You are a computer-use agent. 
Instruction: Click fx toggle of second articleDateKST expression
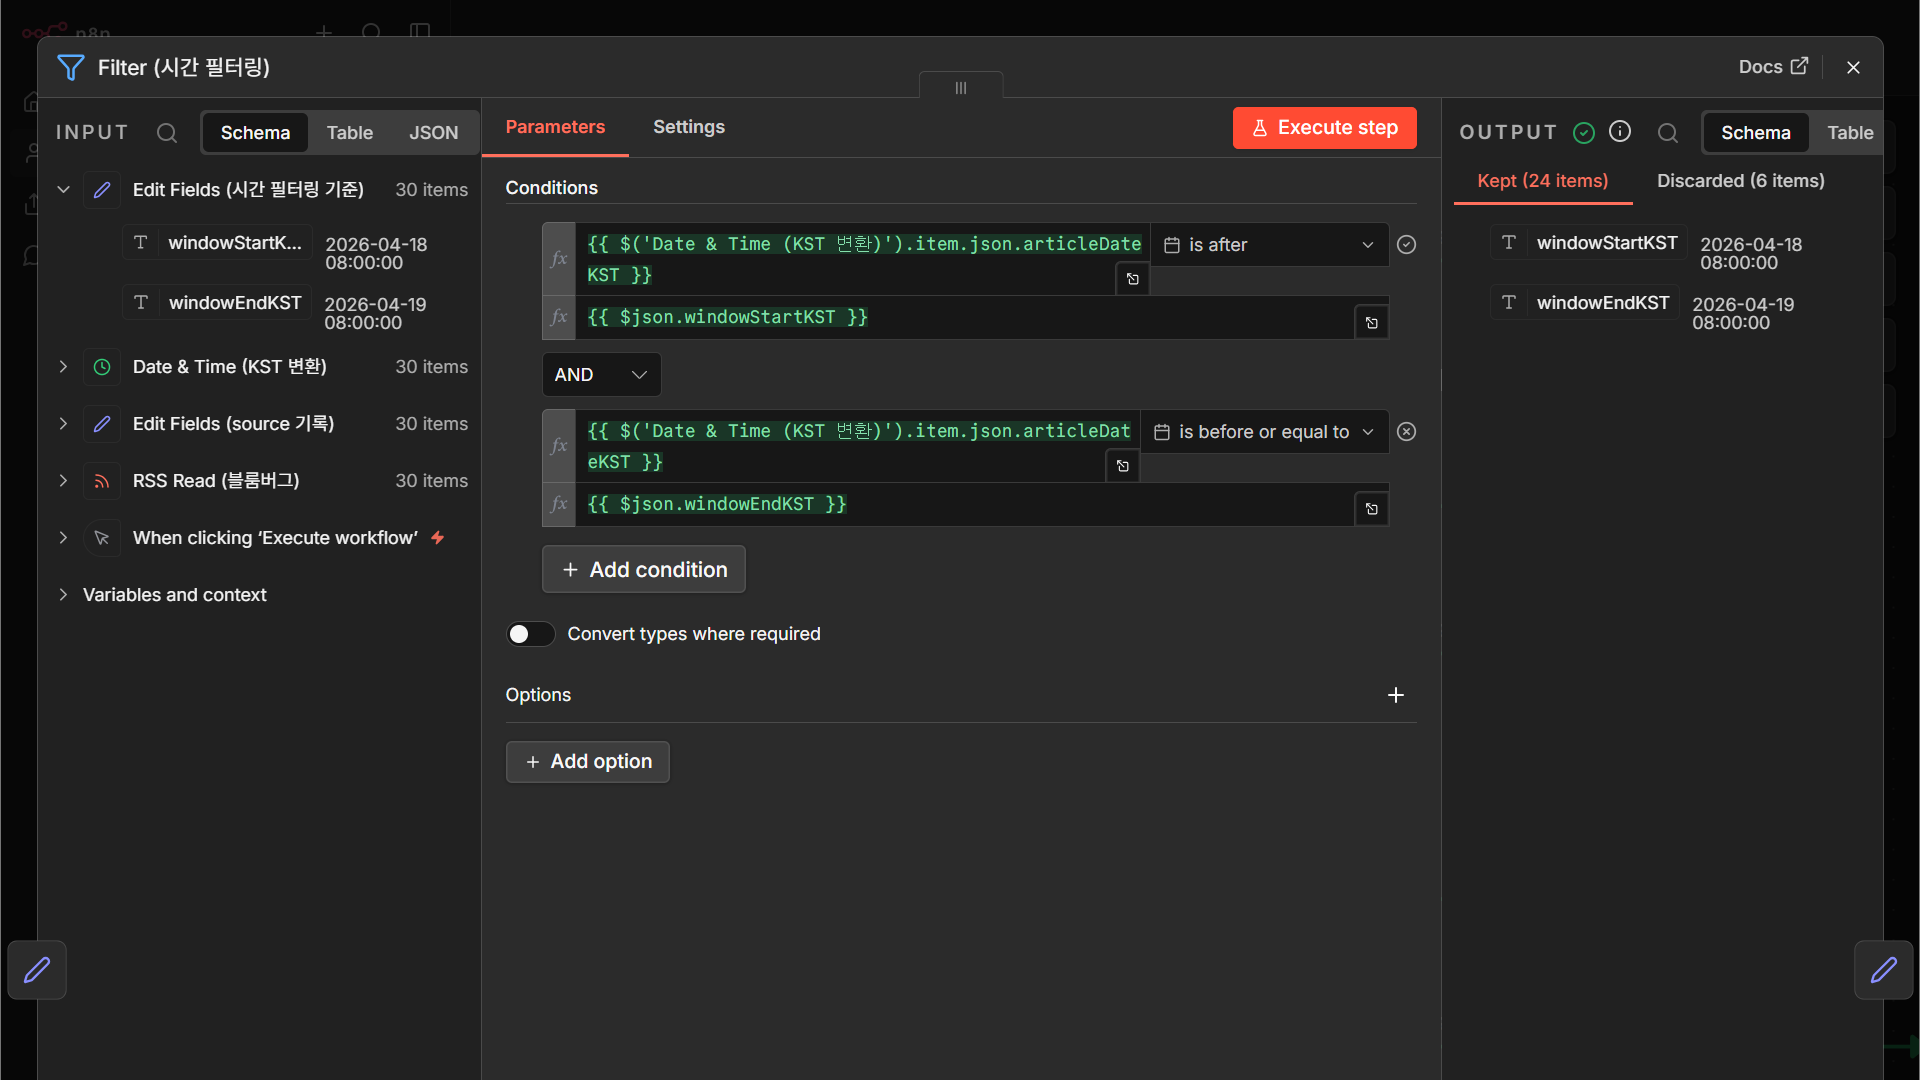[x=559, y=446]
